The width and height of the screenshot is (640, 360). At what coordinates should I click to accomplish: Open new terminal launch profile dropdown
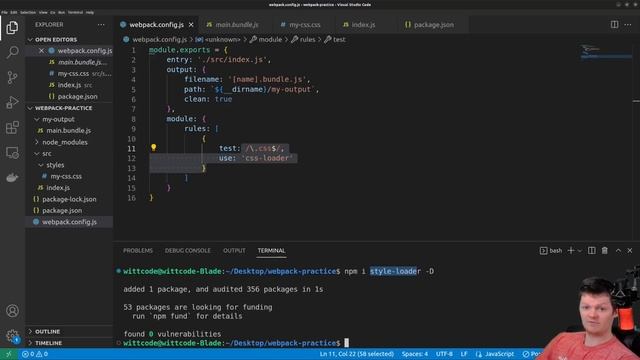pyautogui.click(x=580, y=250)
